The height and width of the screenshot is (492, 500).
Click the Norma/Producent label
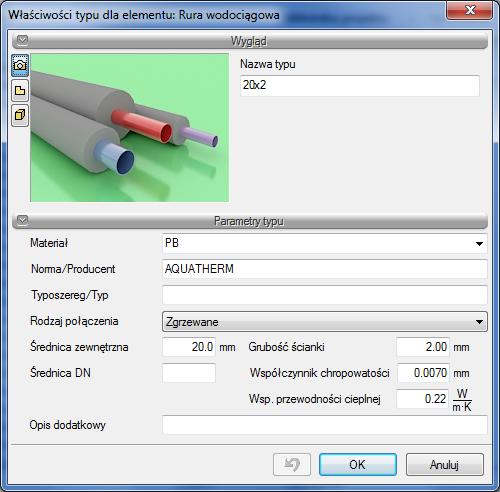click(73, 269)
